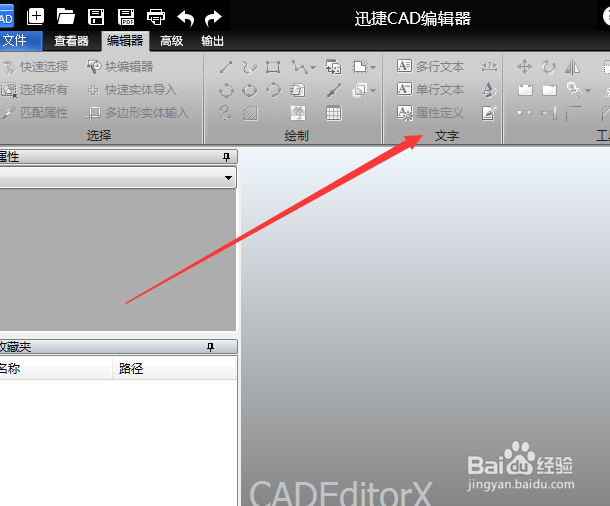
Task: Click the text style icon
Action: (489, 90)
